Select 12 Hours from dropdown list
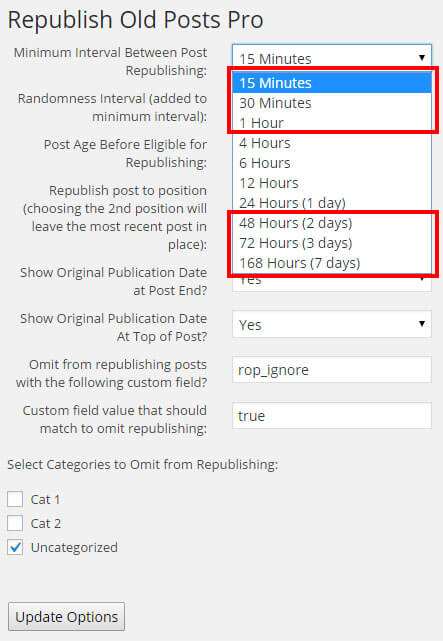Viewport: 443px width, 641px height. click(332, 183)
